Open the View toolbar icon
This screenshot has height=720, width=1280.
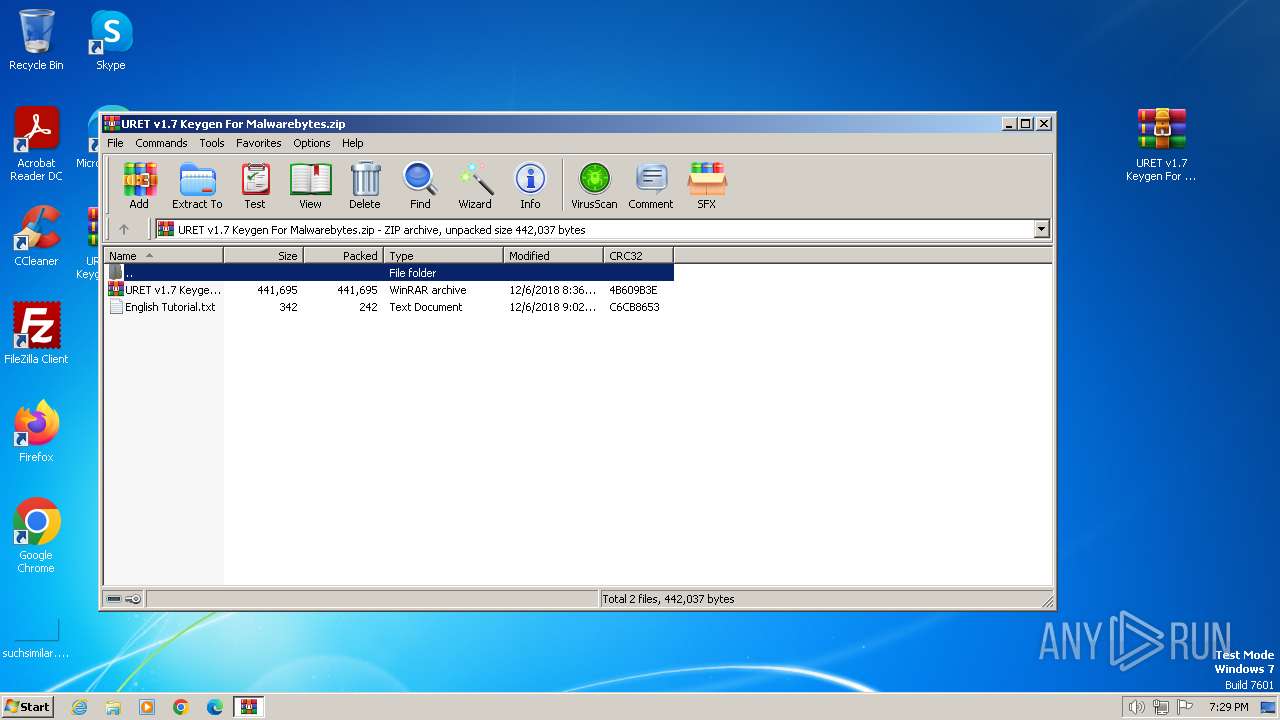pos(310,186)
